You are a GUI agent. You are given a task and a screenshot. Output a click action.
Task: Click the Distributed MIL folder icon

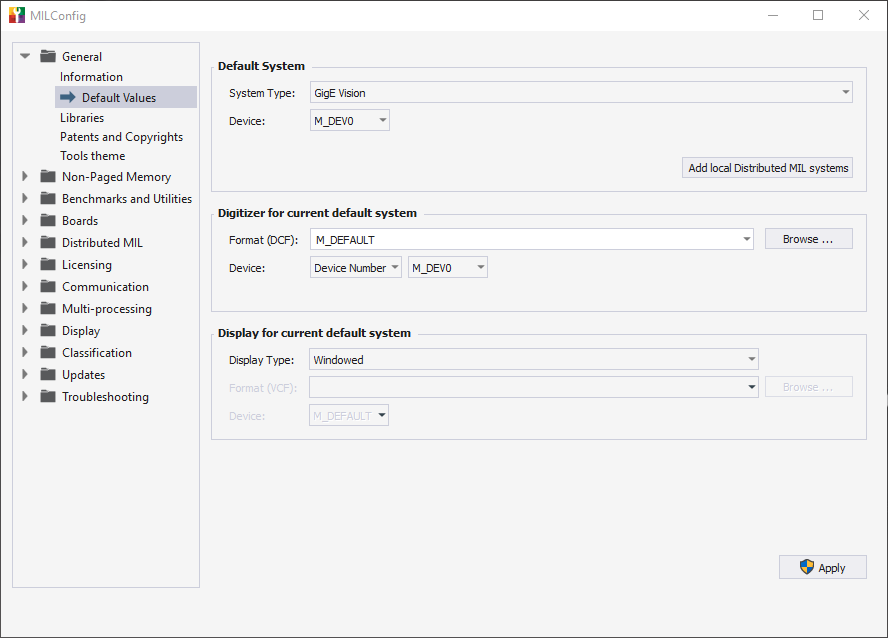[48, 242]
